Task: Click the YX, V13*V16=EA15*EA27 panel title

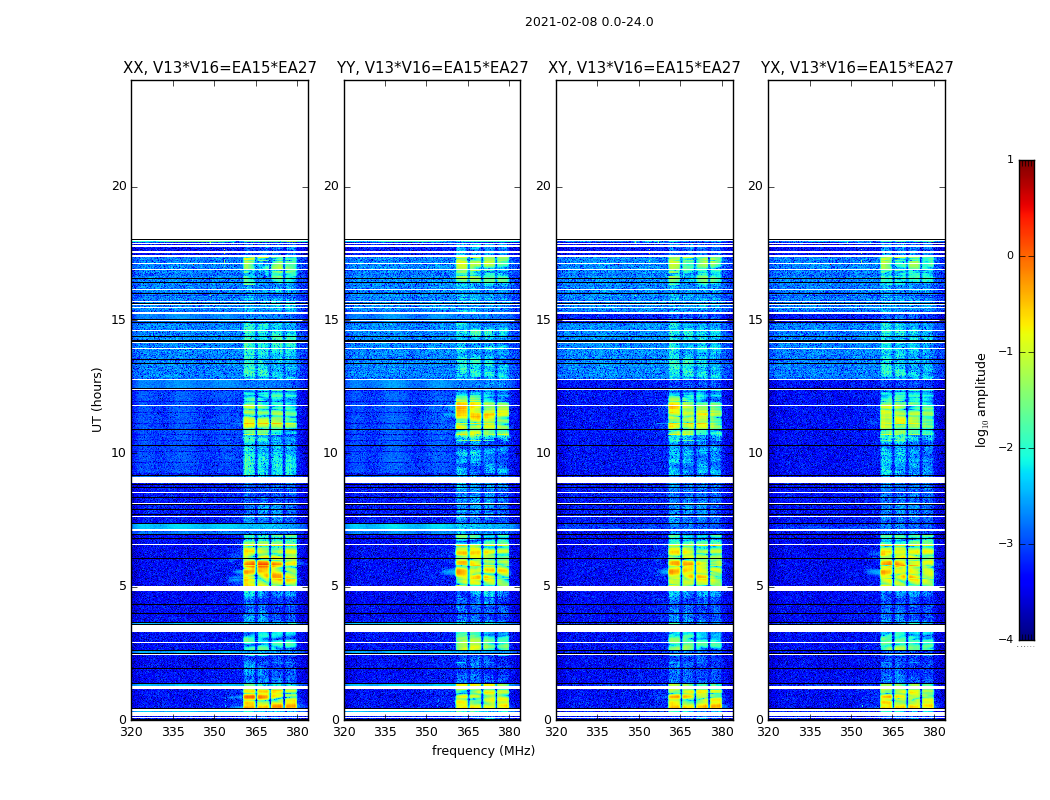Action: pyautogui.click(x=856, y=68)
